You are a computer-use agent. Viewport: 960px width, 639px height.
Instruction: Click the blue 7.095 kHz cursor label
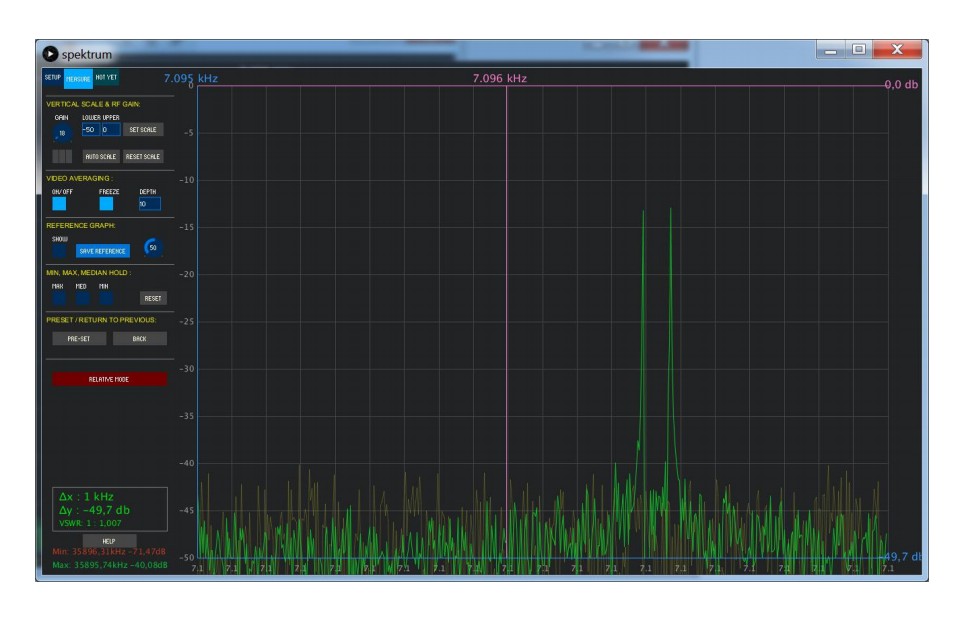point(190,78)
